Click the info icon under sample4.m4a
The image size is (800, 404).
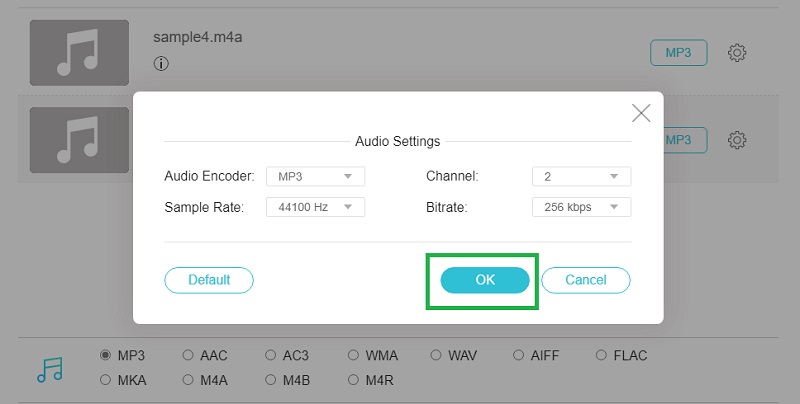point(160,64)
